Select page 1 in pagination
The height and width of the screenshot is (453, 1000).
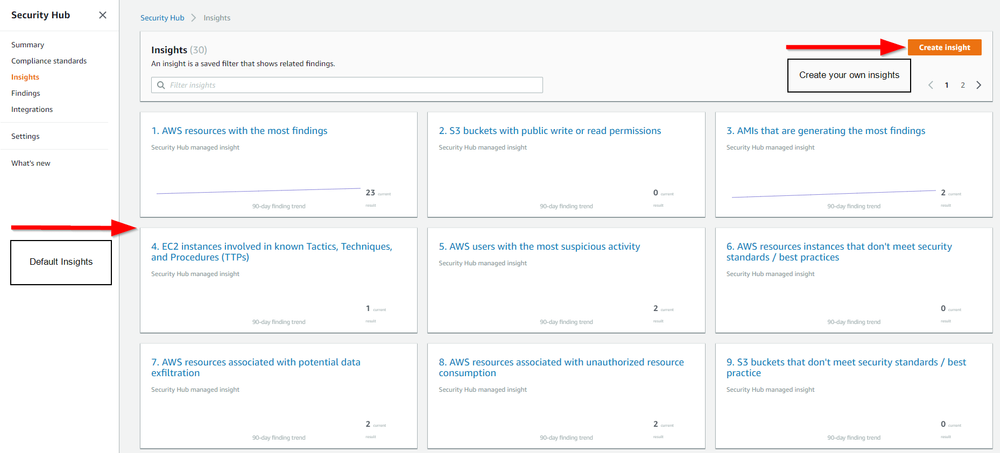tap(947, 85)
